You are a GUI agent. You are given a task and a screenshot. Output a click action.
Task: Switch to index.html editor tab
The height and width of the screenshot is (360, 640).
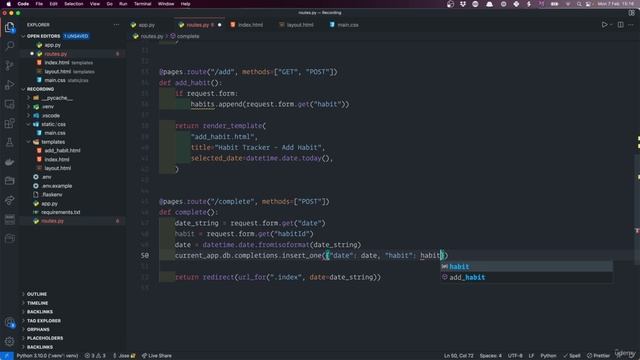247,25
